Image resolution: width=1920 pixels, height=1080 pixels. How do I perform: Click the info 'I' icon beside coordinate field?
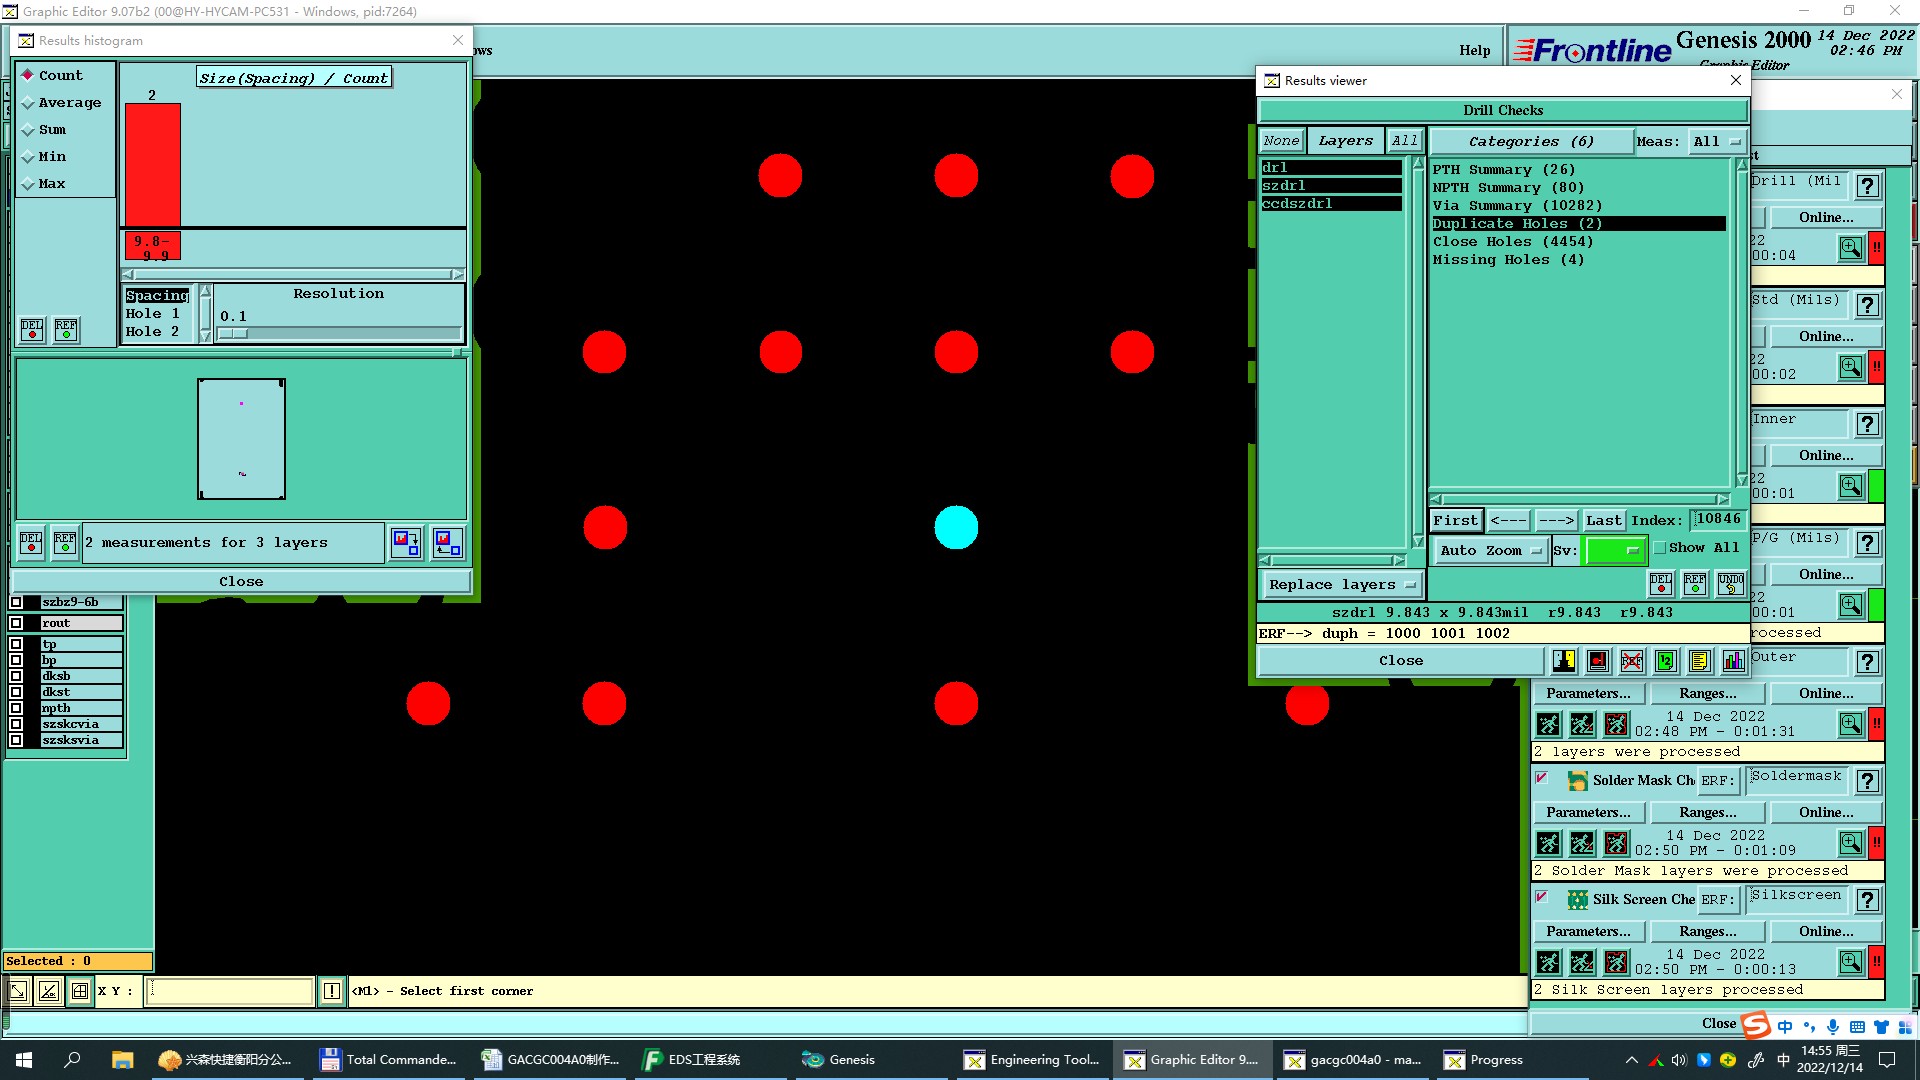pos(332,991)
